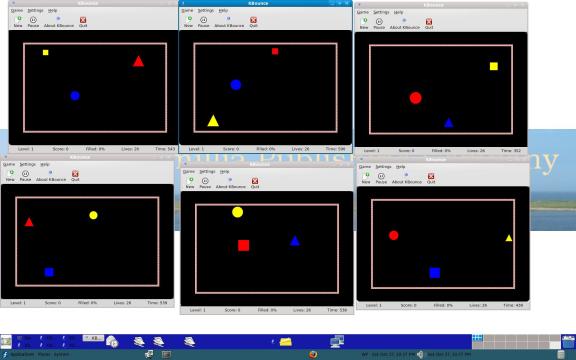Click small yellow triangle in game with blue square and red circle

pos(509,238)
